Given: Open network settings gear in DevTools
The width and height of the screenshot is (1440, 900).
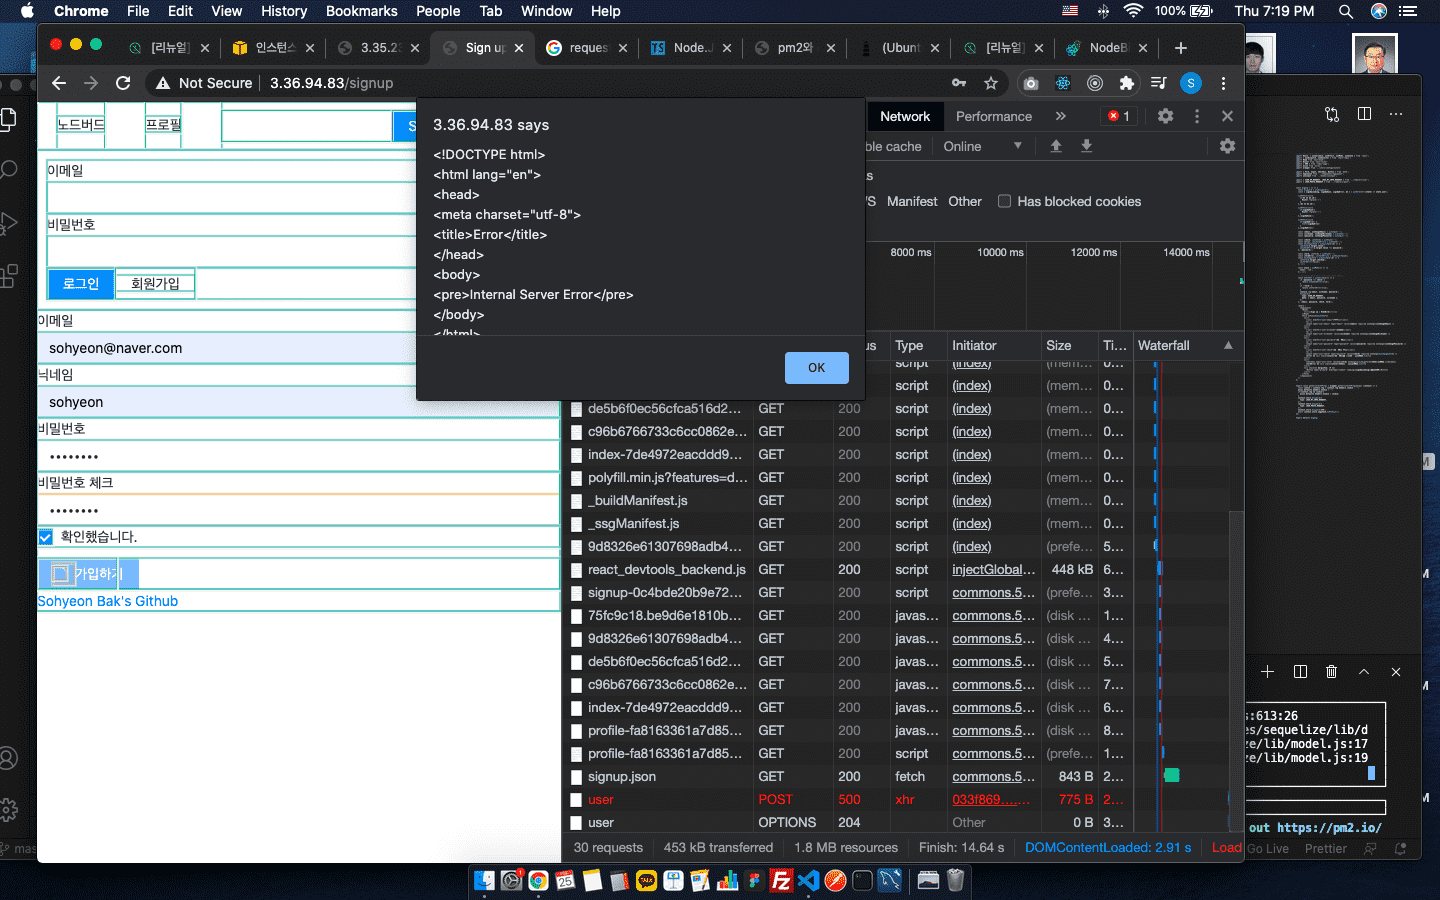Looking at the screenshot, I should [1227, 146].
